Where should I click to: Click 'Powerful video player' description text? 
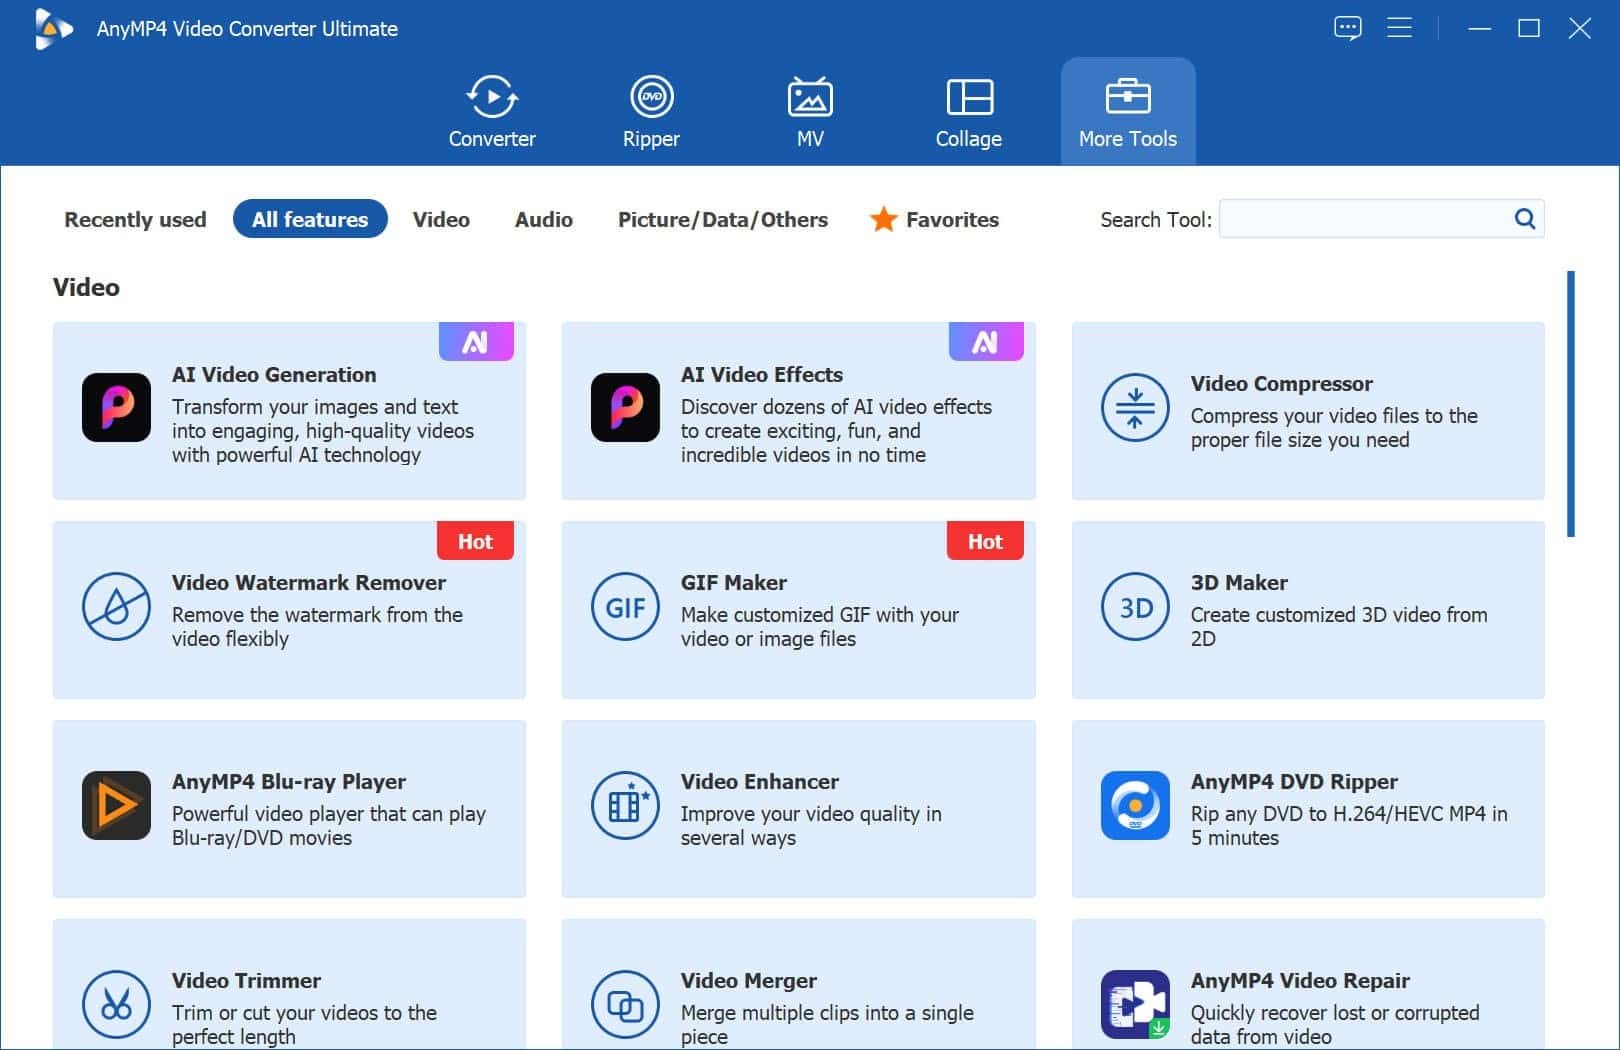click(x=329, y=825)
